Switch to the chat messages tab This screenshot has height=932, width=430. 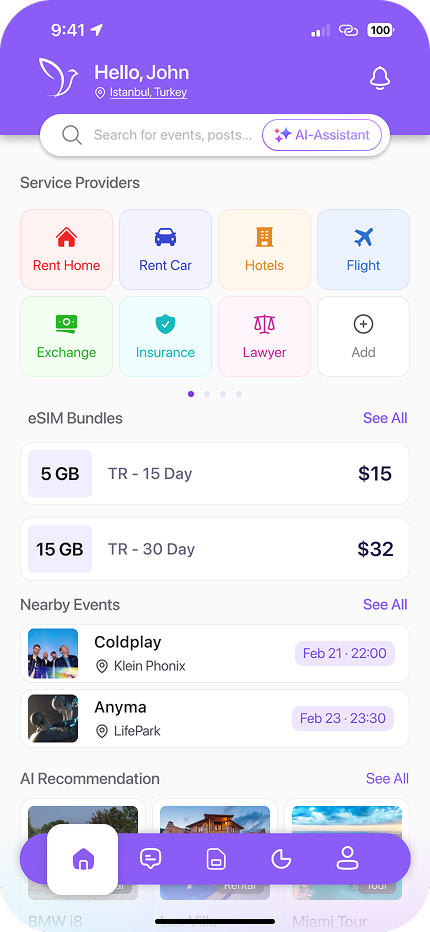pyautogui.click(x=150, y=859)
